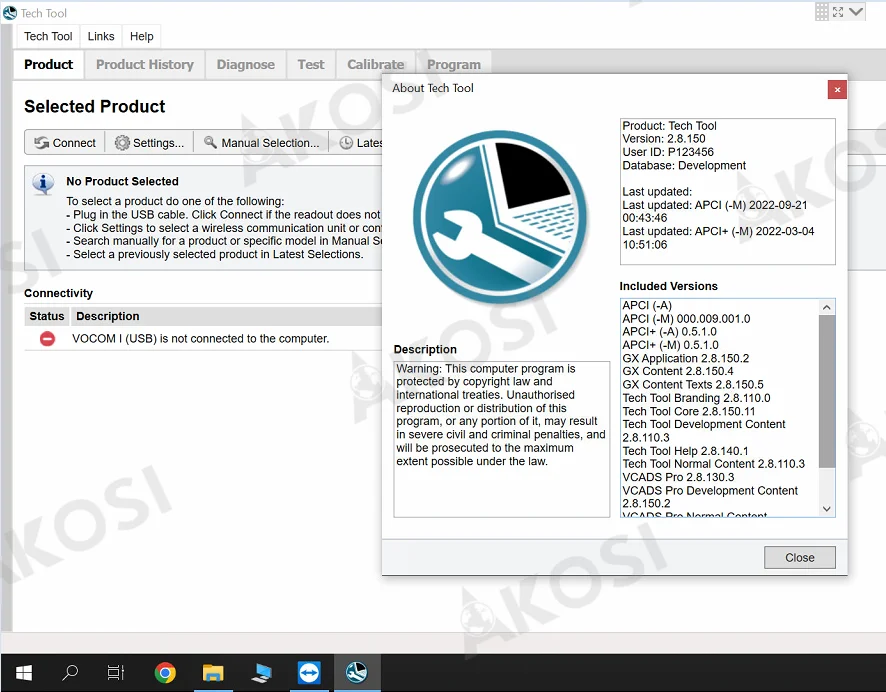Open Manual Selection search

tap(262, 143)
